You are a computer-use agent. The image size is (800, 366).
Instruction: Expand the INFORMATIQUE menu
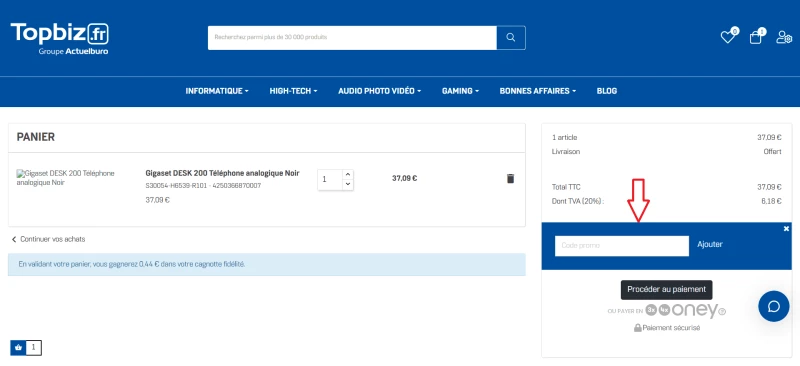(217, 91)
